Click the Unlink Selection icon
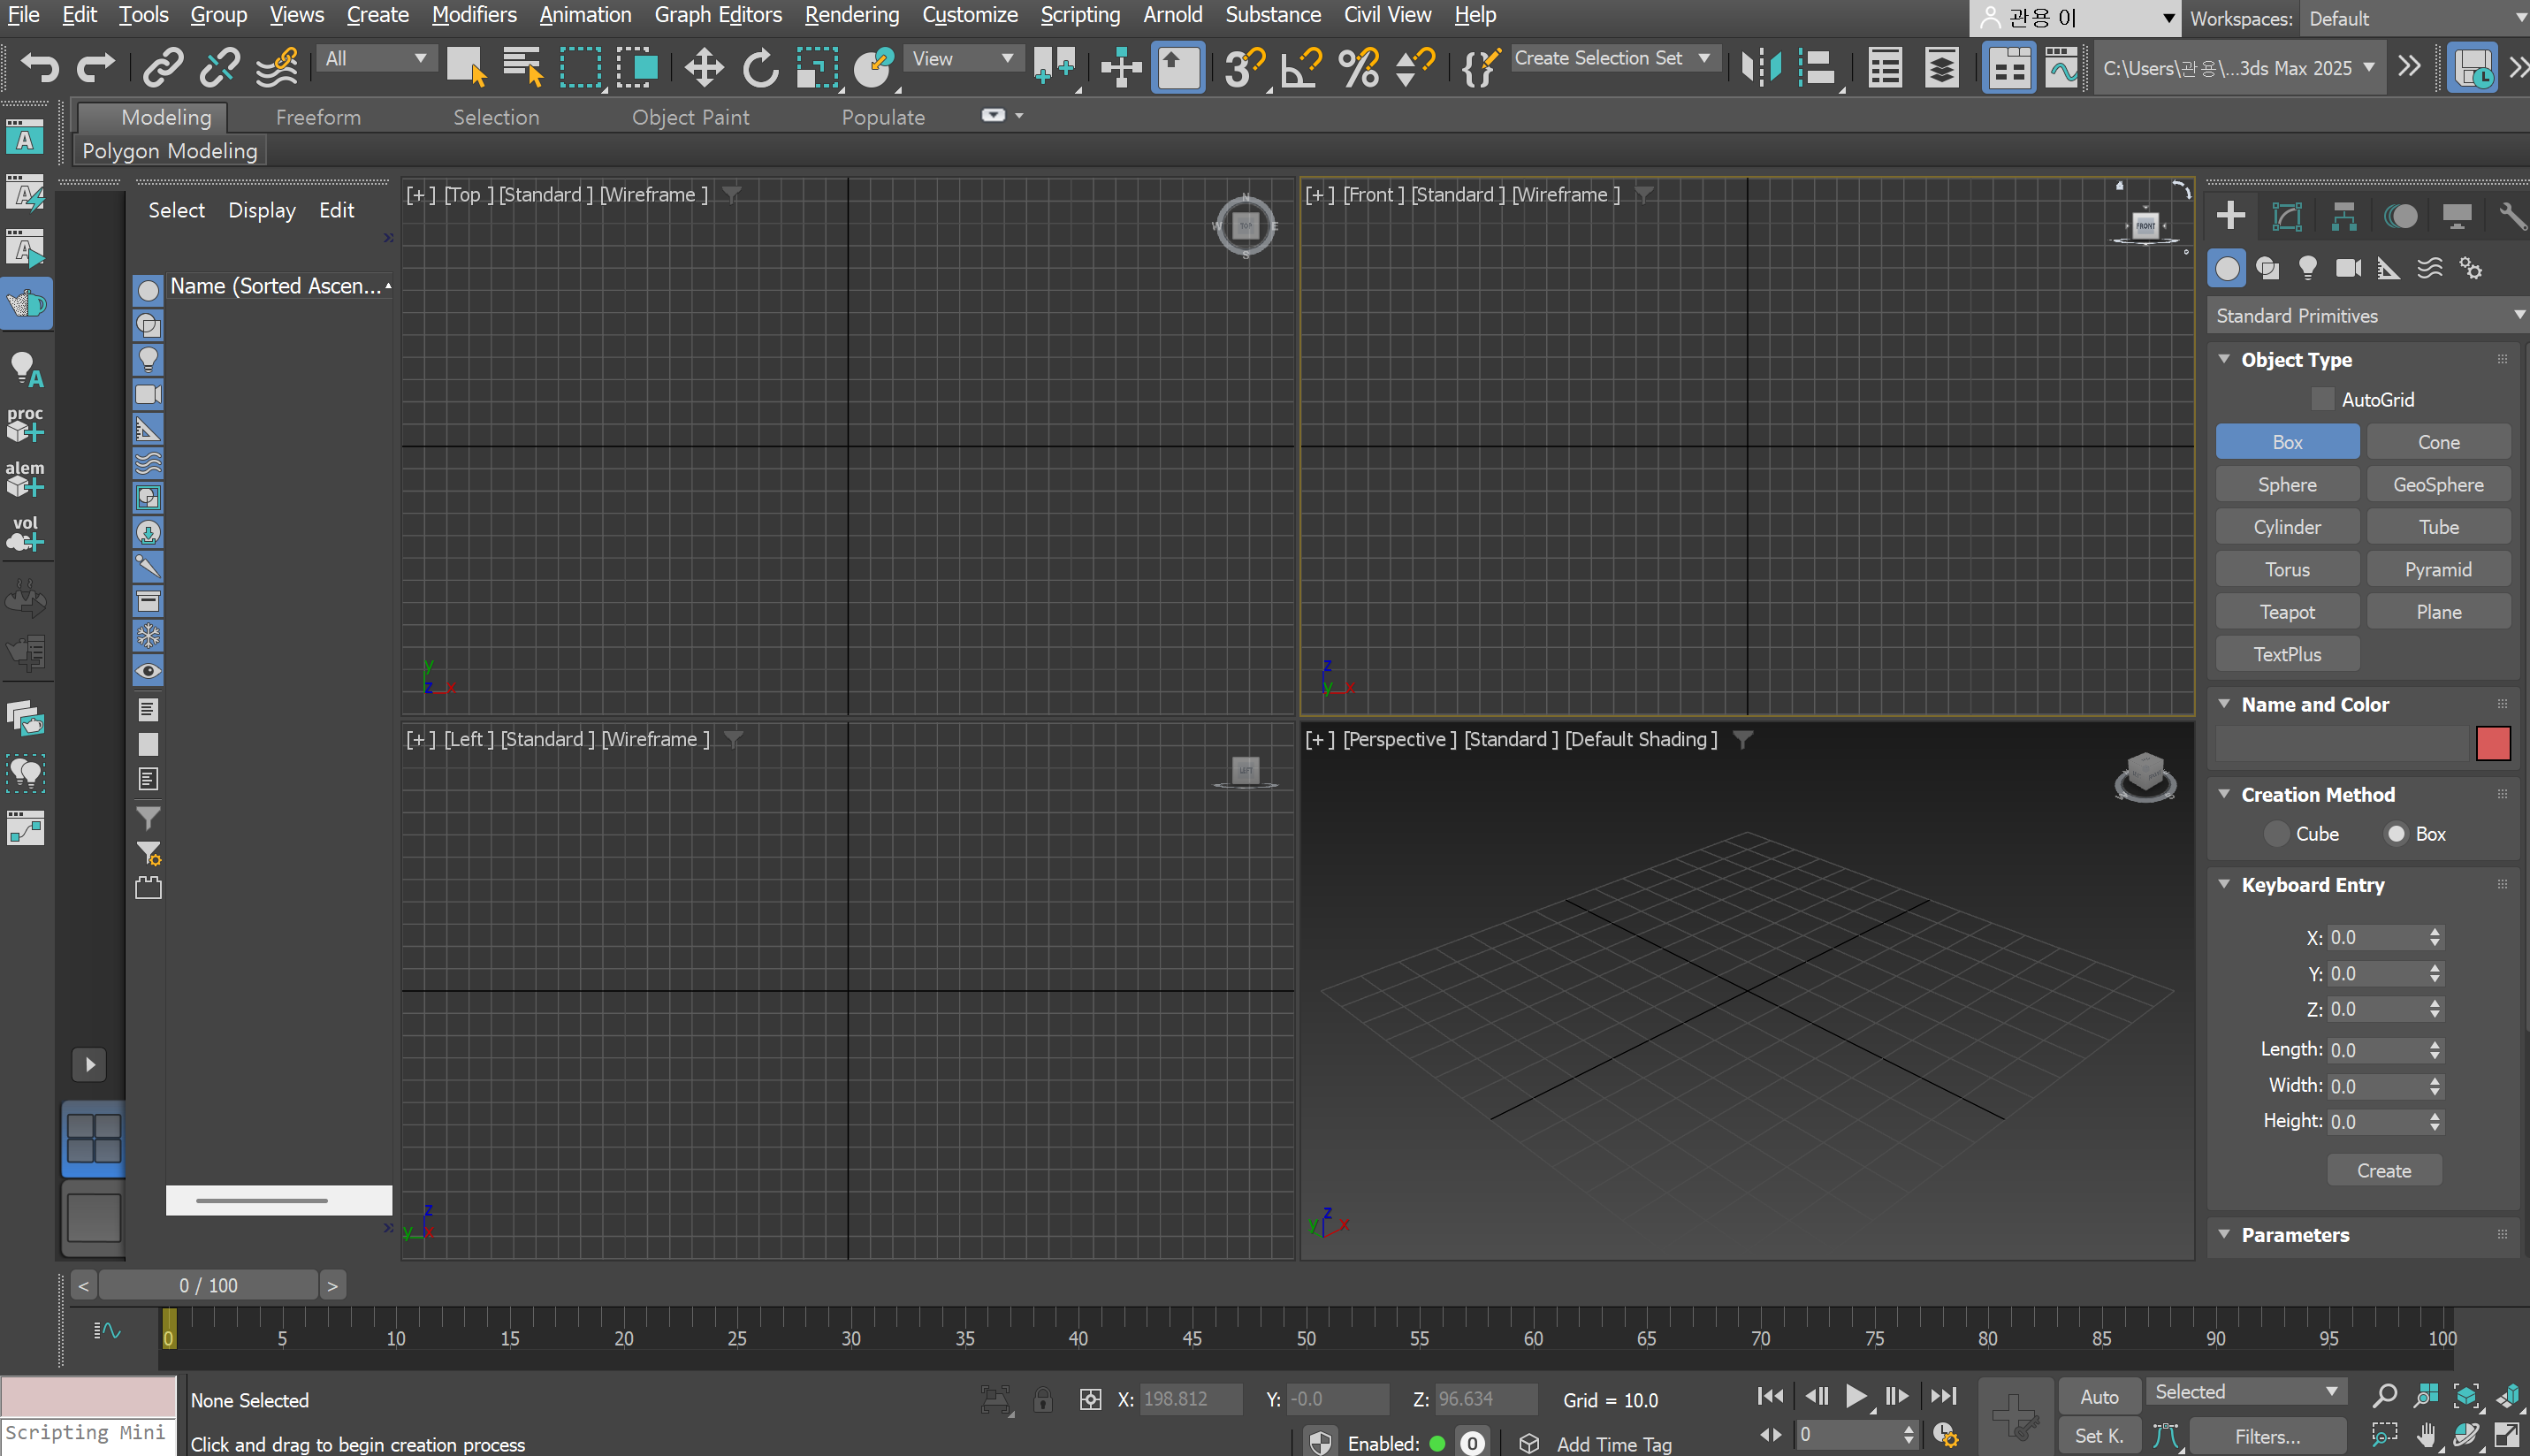This screenshot has width=2530, height=1456. coord(219,67)
